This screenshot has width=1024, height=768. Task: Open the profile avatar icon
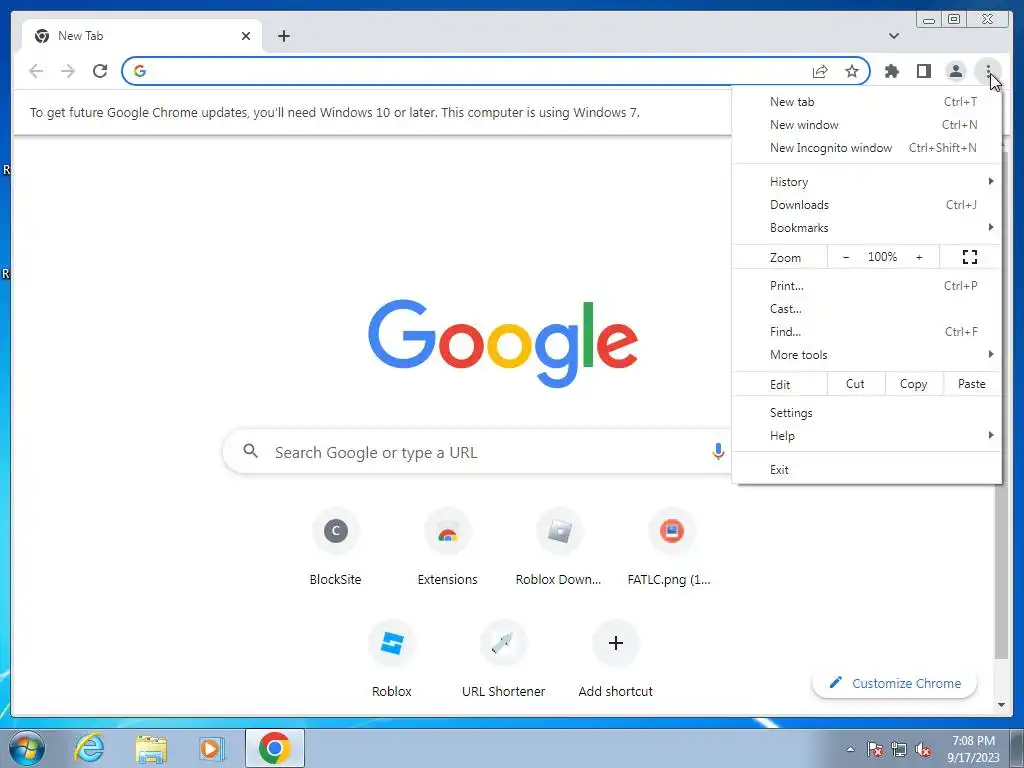(955, 71)
